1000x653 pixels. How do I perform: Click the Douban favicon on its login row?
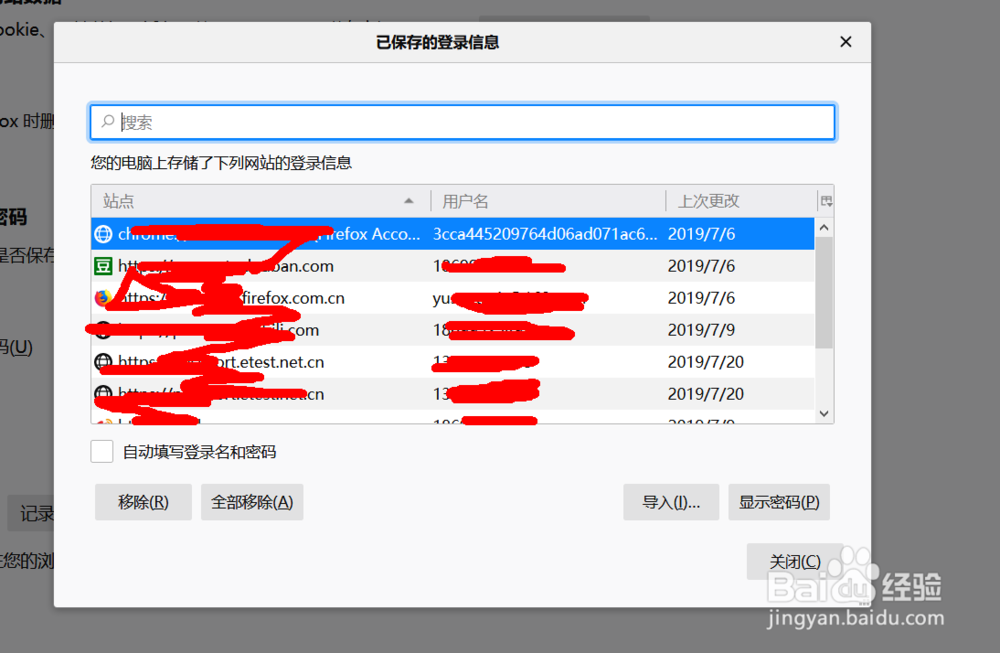click(x=104, y=266)
